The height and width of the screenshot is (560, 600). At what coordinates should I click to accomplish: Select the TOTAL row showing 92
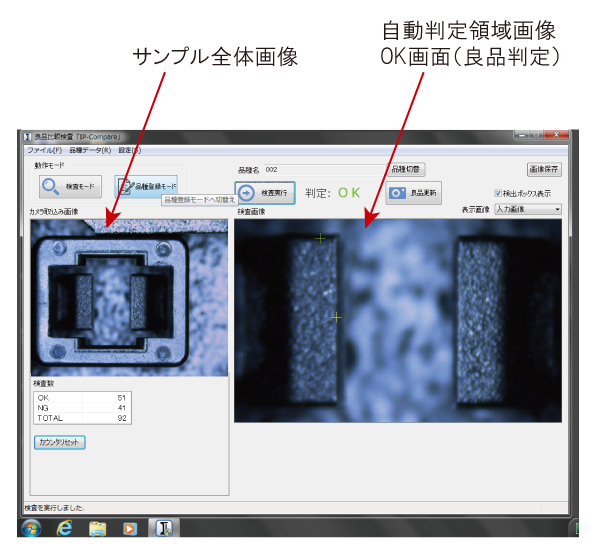point(82,418)
